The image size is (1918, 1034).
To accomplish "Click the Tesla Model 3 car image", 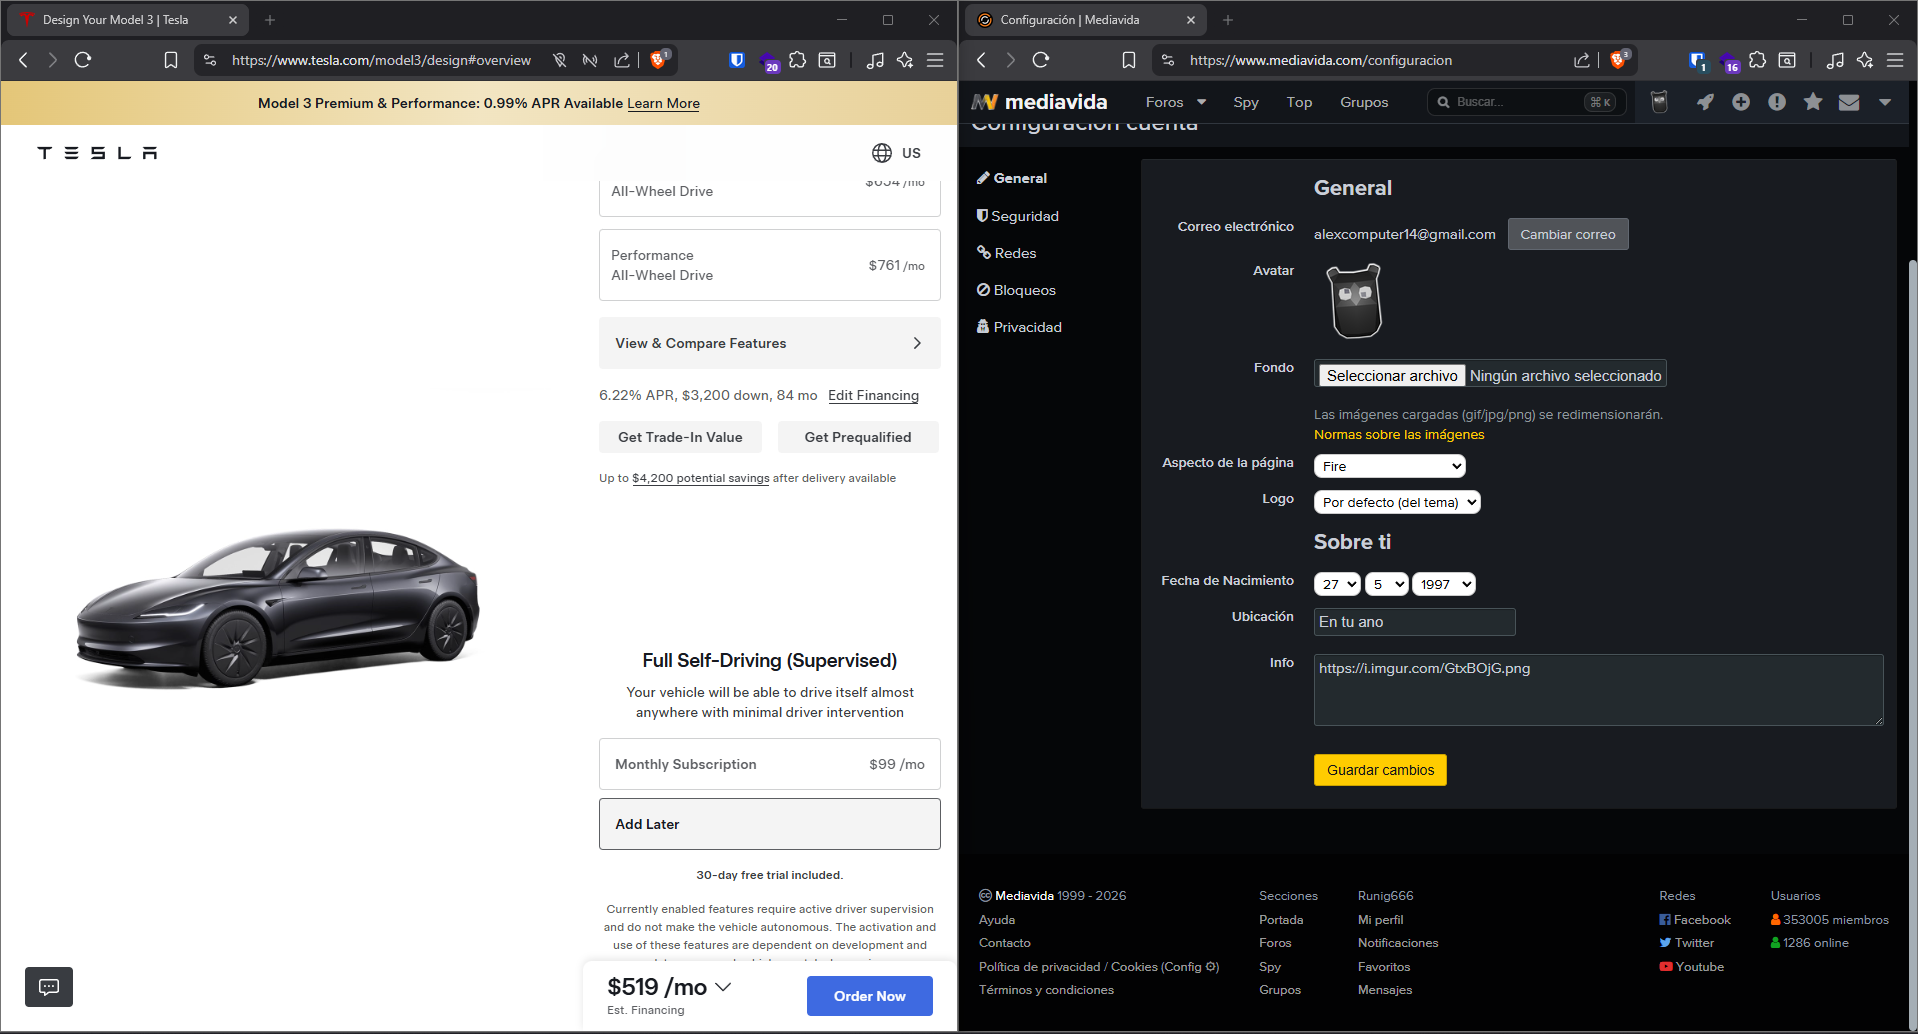I will pos(278,607).
